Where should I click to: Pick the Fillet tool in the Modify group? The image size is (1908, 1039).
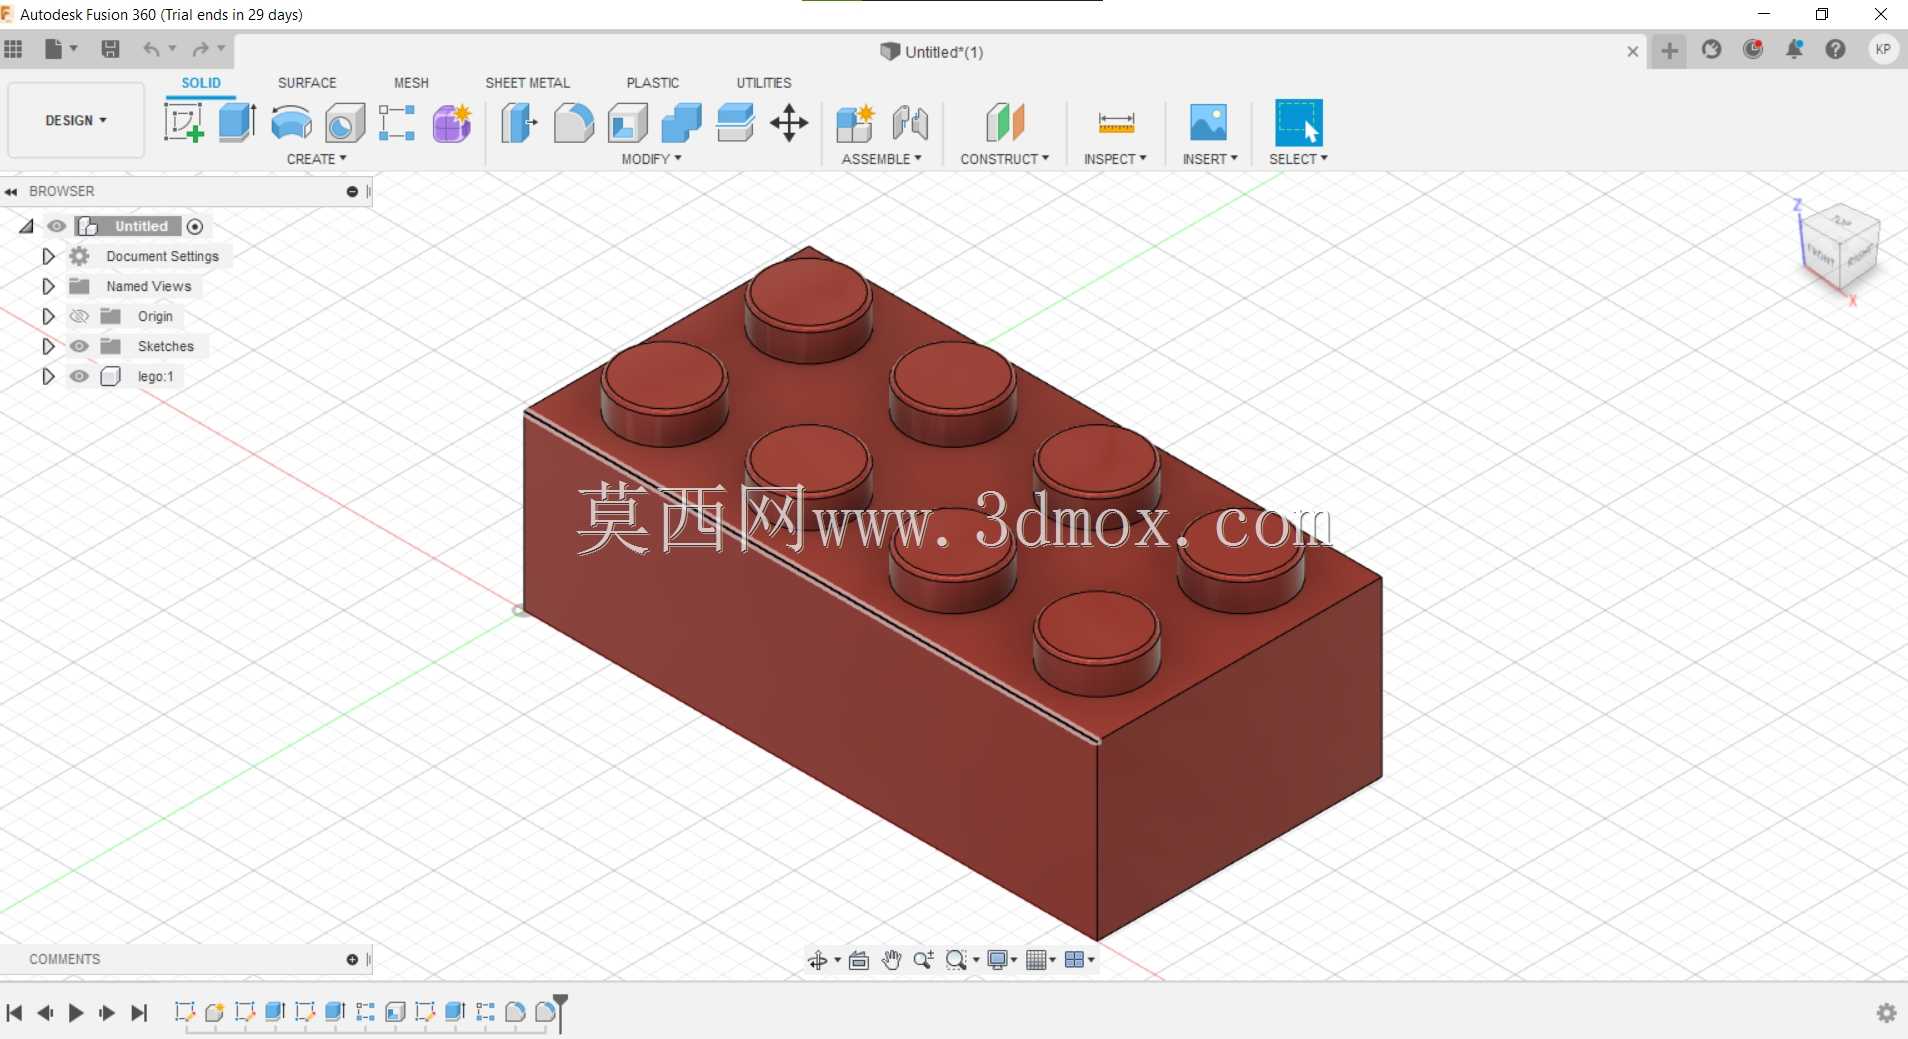click(x=574, y=123)
